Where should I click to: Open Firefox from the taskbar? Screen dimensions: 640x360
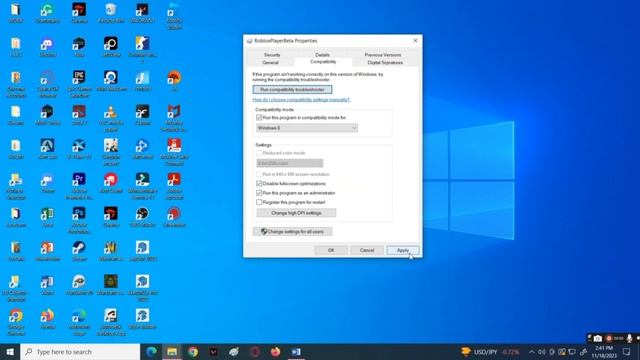(276, 352)
